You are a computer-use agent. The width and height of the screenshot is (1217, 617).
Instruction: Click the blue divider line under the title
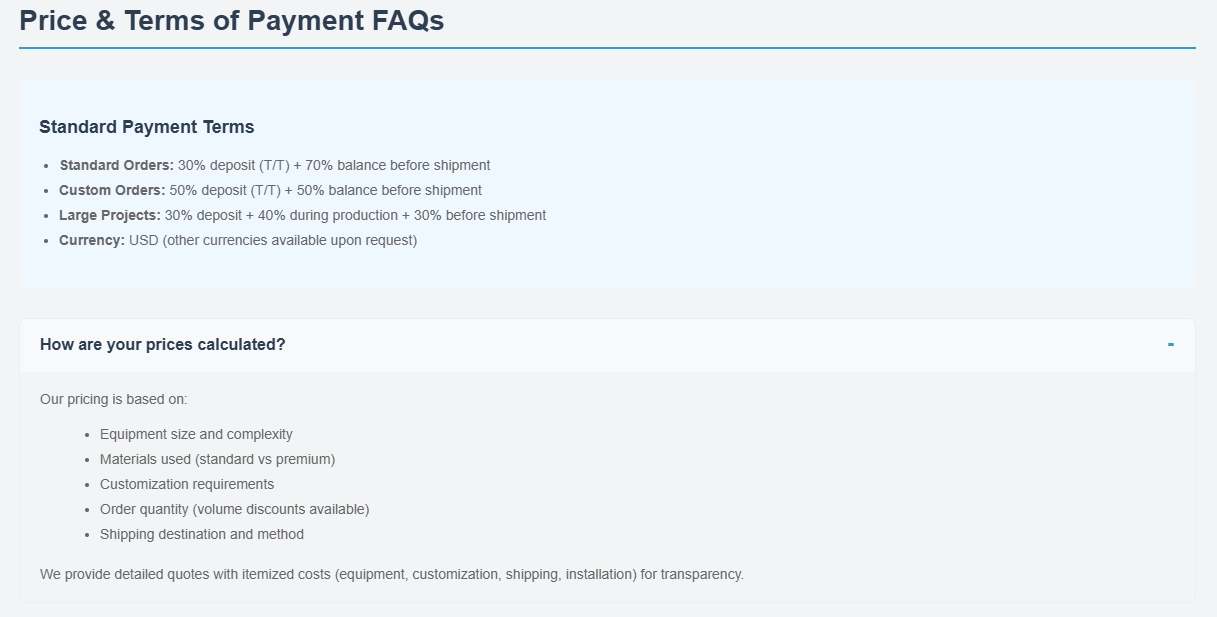tap(607, 47)
